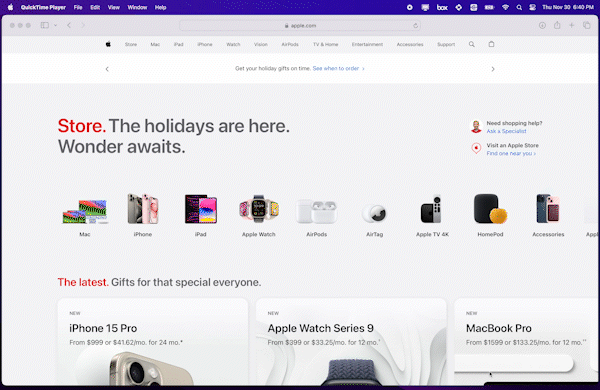600x390 pixels.
Task: Show next banner message with right chevron
Action: click(x=493, y=69)
